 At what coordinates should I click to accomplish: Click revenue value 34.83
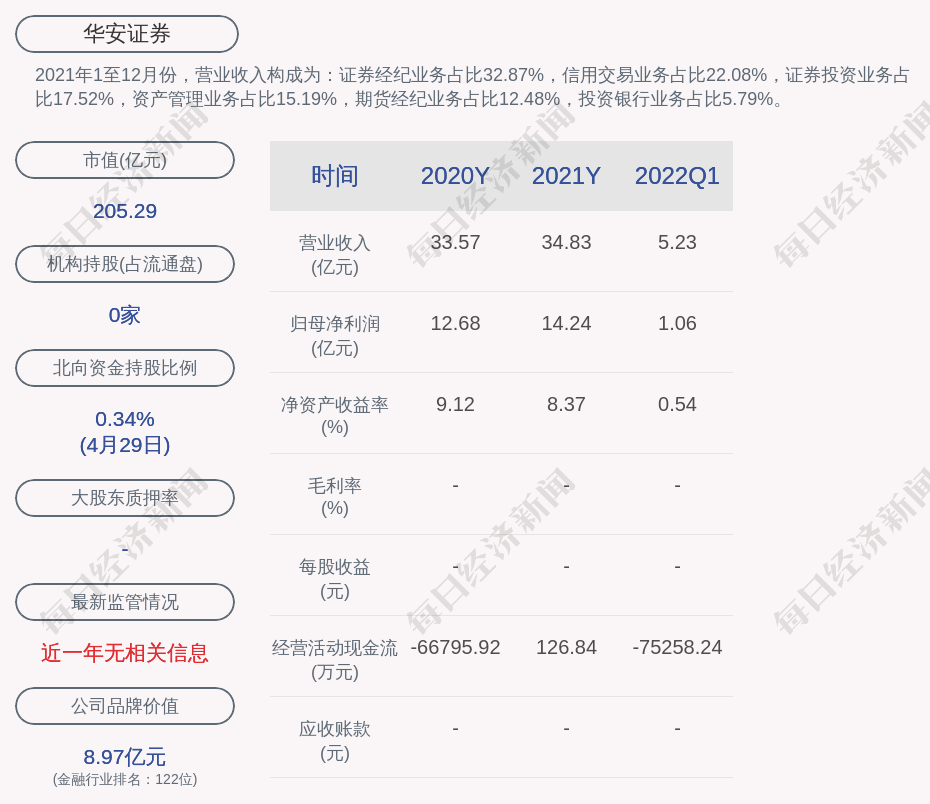pos(566,243)
